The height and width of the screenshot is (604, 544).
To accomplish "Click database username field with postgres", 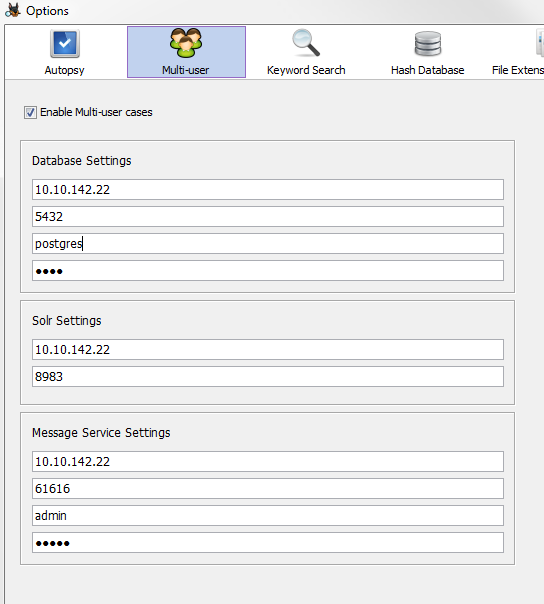I will click(268, 243).
